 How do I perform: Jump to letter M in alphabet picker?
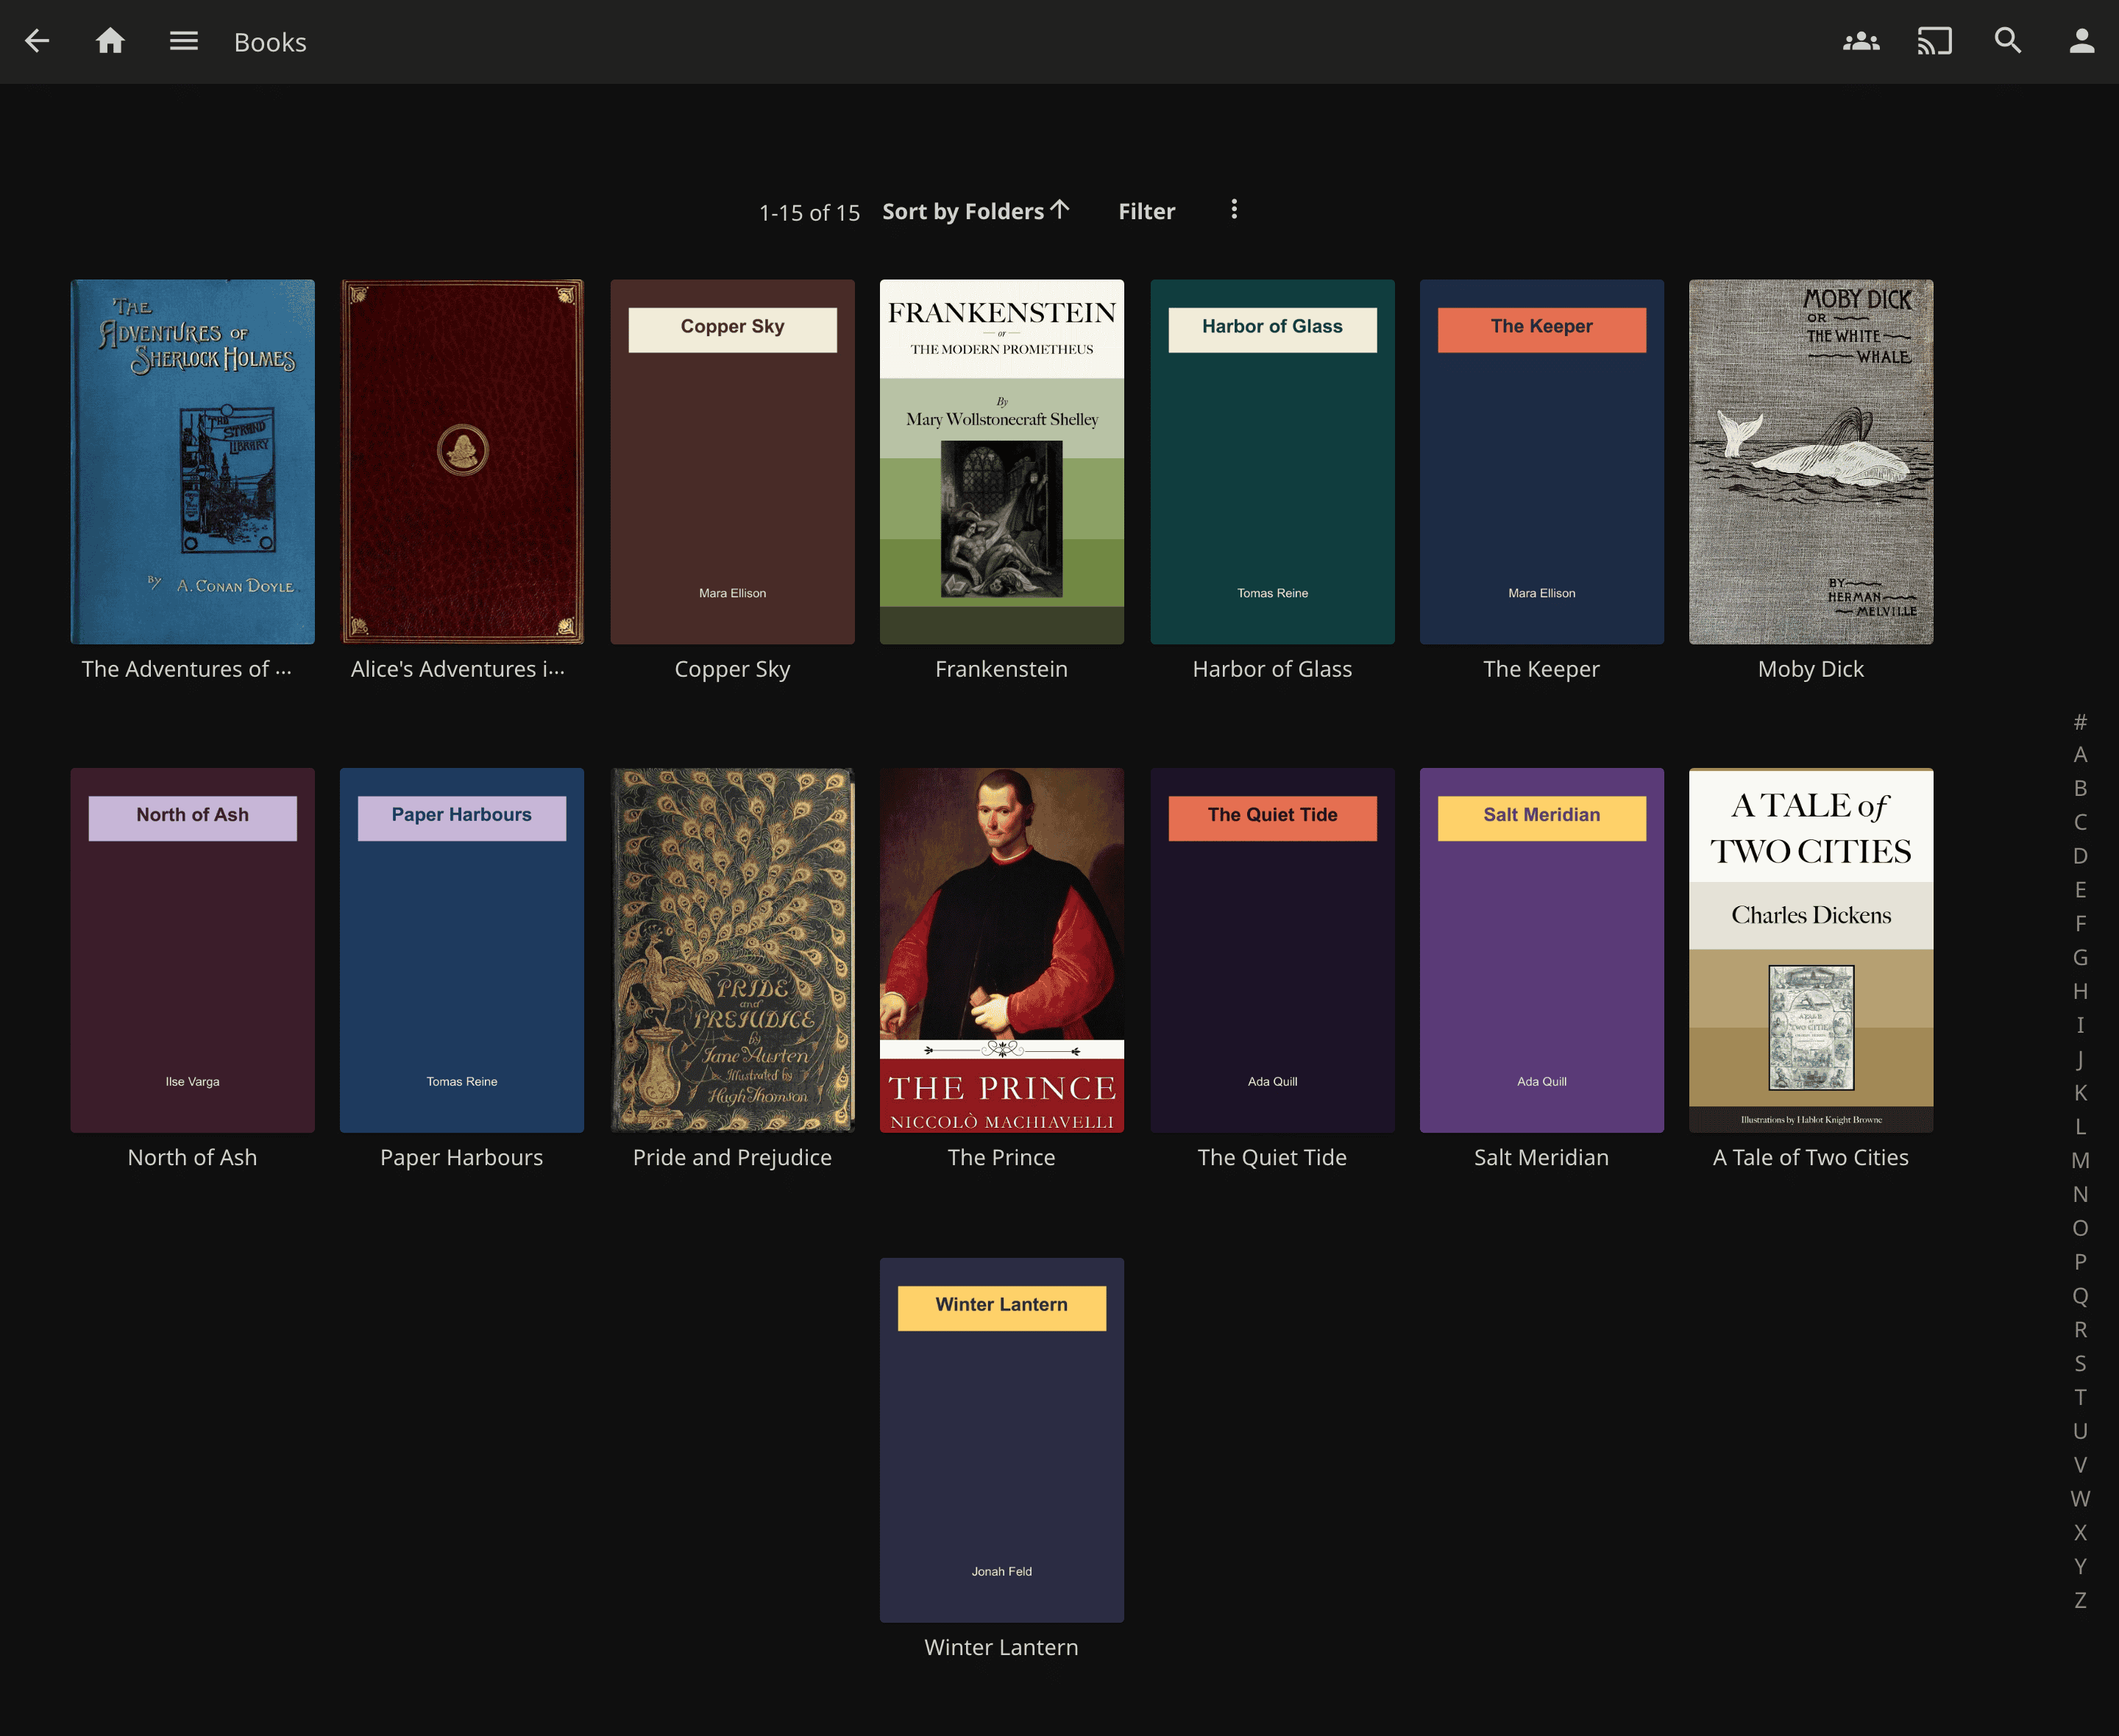pyautogui.click(x=2080, y=1160)
